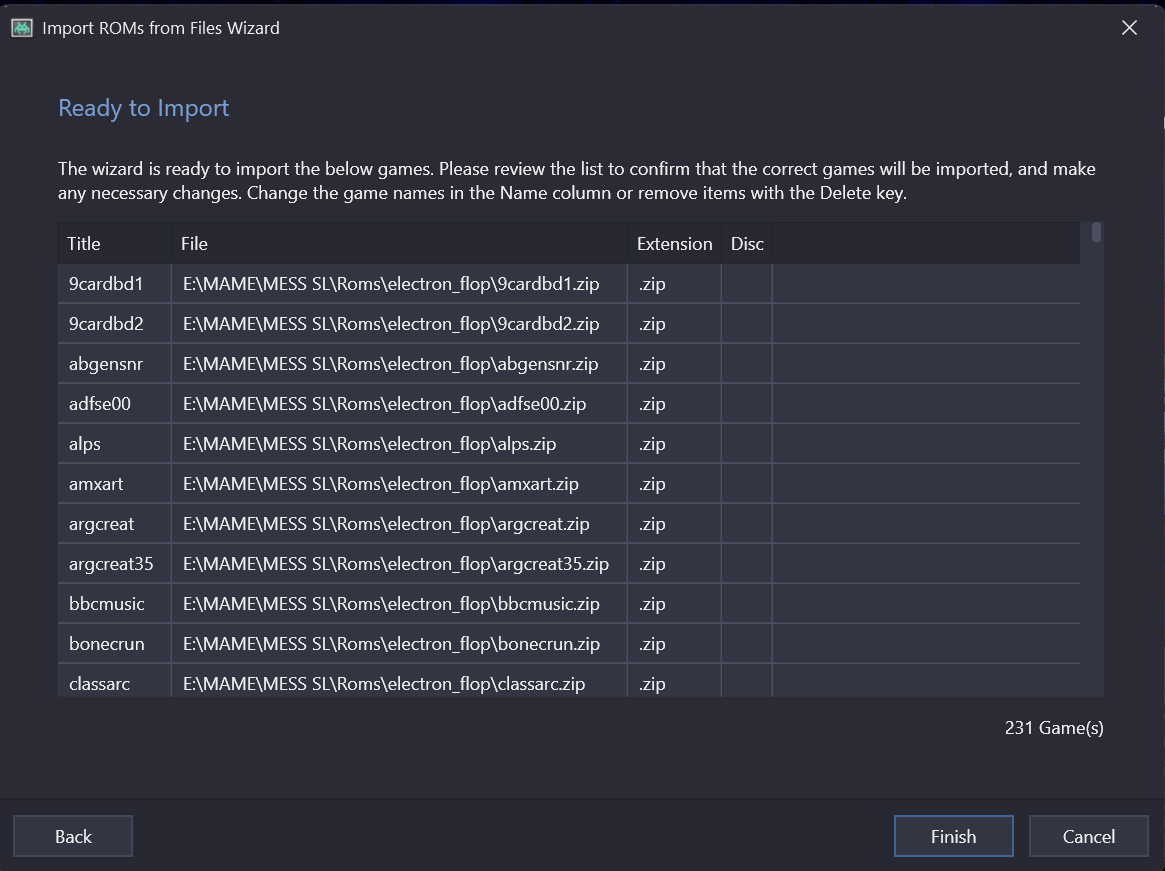Close the Import ROMs wizard window
This screenshot has width=1165, height=871.
[1129, 28]
